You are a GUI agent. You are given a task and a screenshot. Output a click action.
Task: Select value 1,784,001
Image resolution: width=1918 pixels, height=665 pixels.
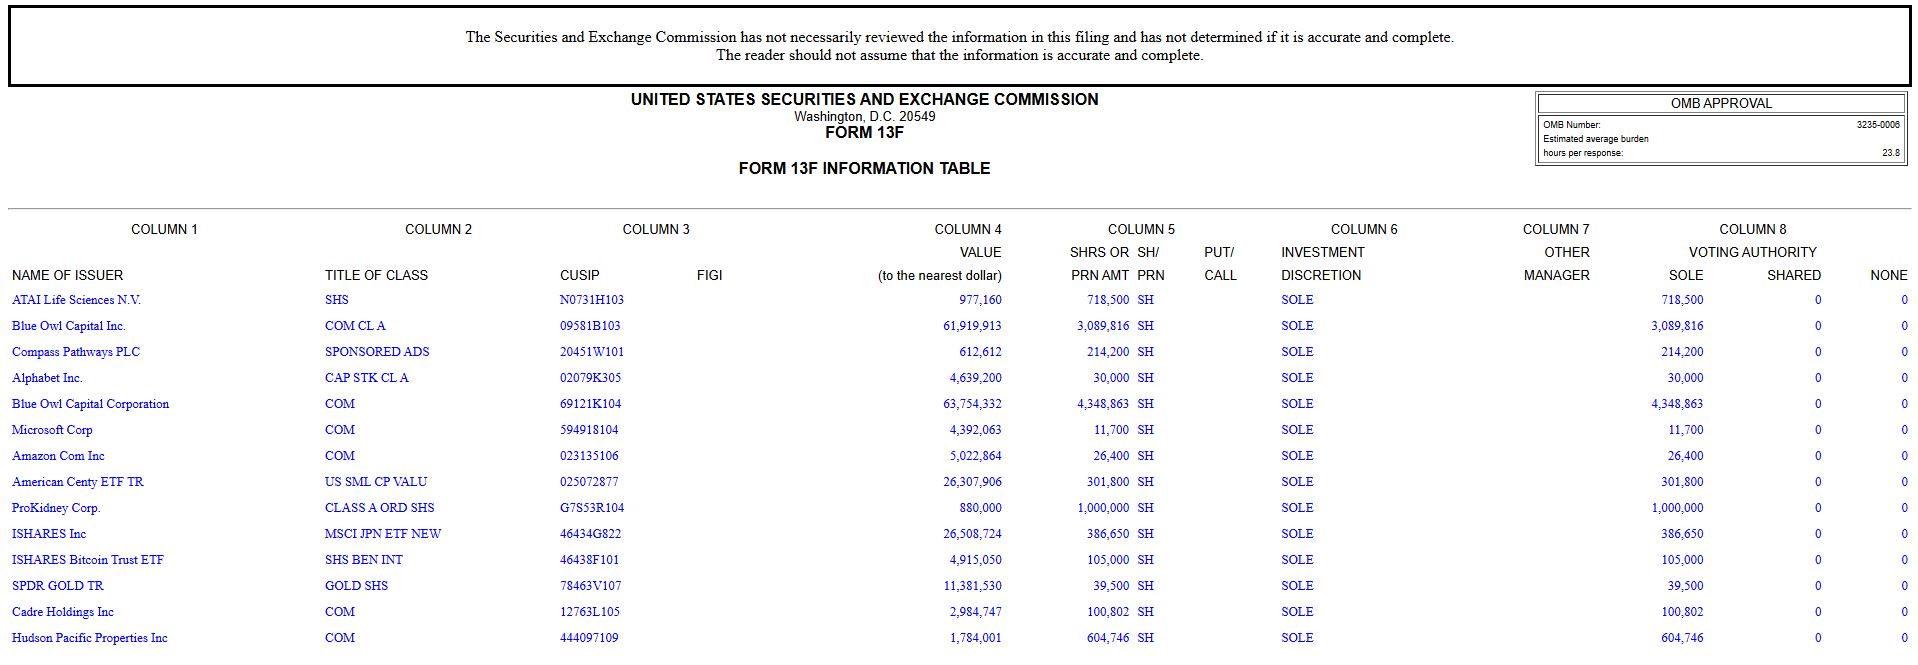coord(976,638)
